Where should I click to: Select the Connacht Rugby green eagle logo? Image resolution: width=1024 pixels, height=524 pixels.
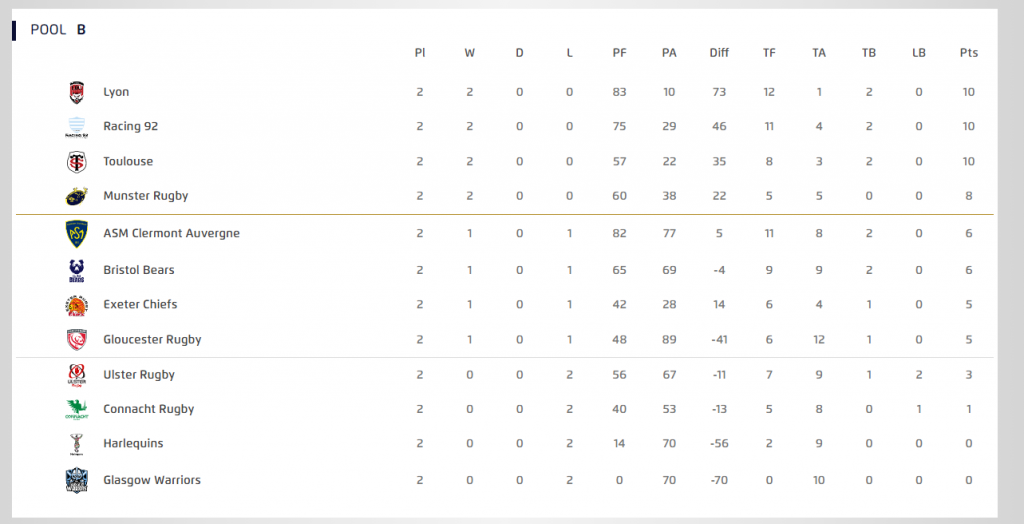(76, 410)
